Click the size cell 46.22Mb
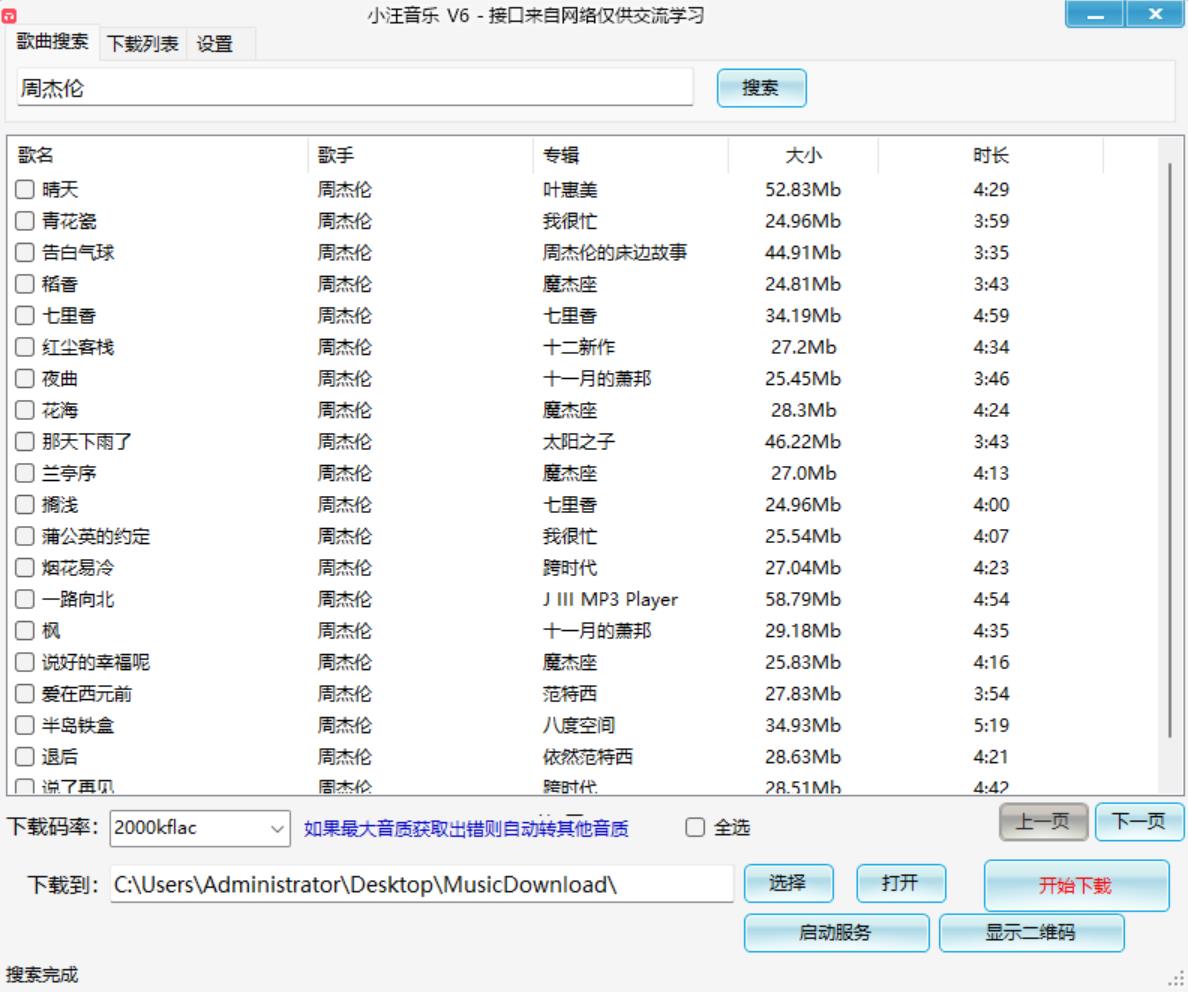The width and height of the screenshot is (1188, 992). [x=803, y=441]
